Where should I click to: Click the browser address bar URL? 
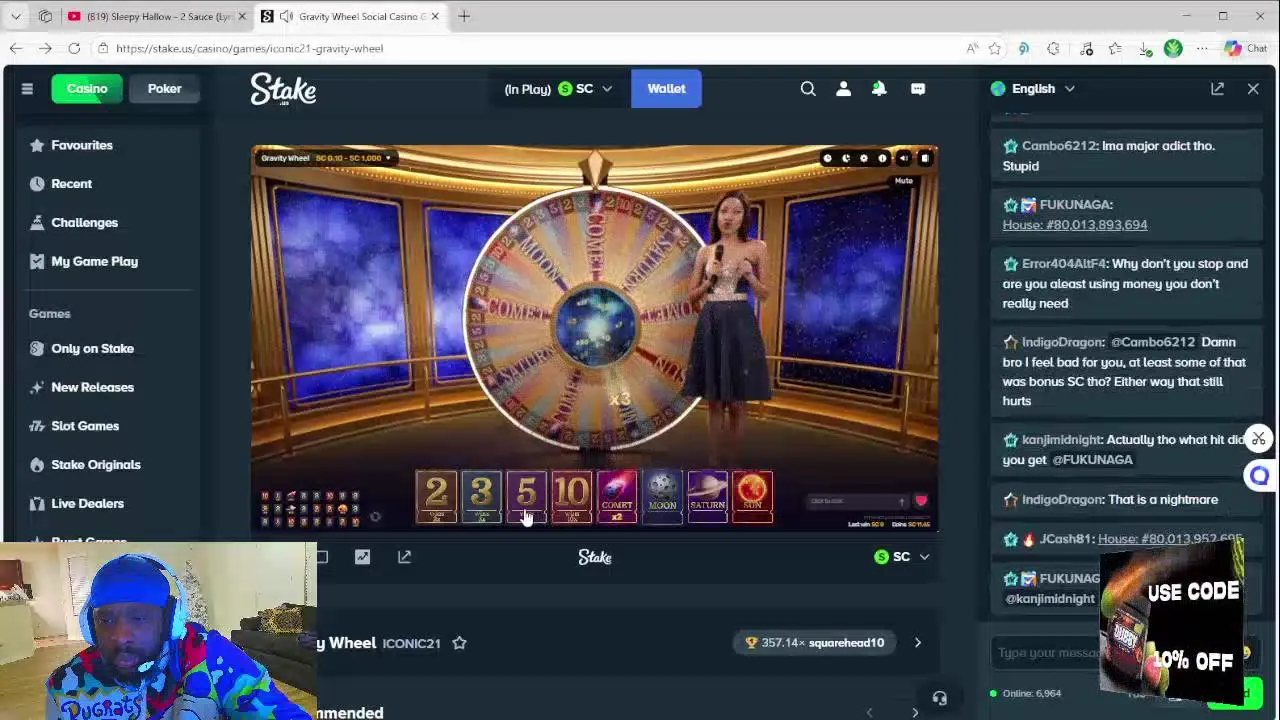coord(249,48)
